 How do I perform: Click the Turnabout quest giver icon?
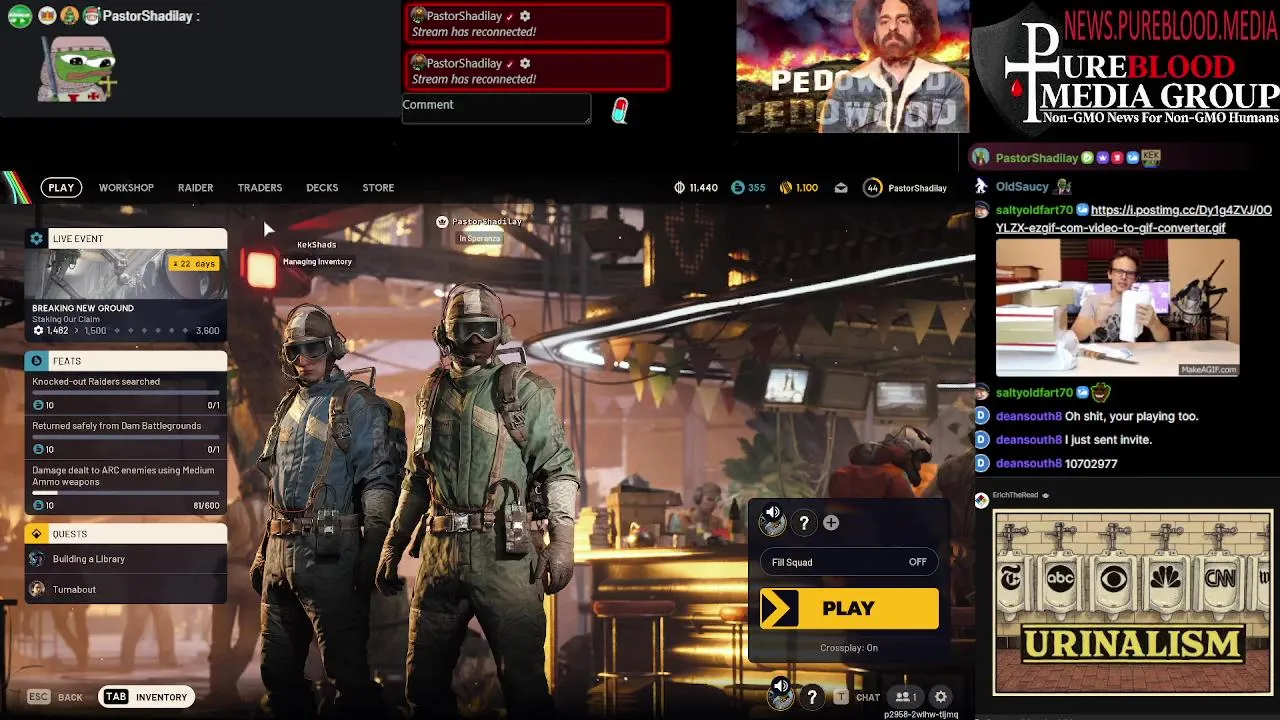[37, 589]
